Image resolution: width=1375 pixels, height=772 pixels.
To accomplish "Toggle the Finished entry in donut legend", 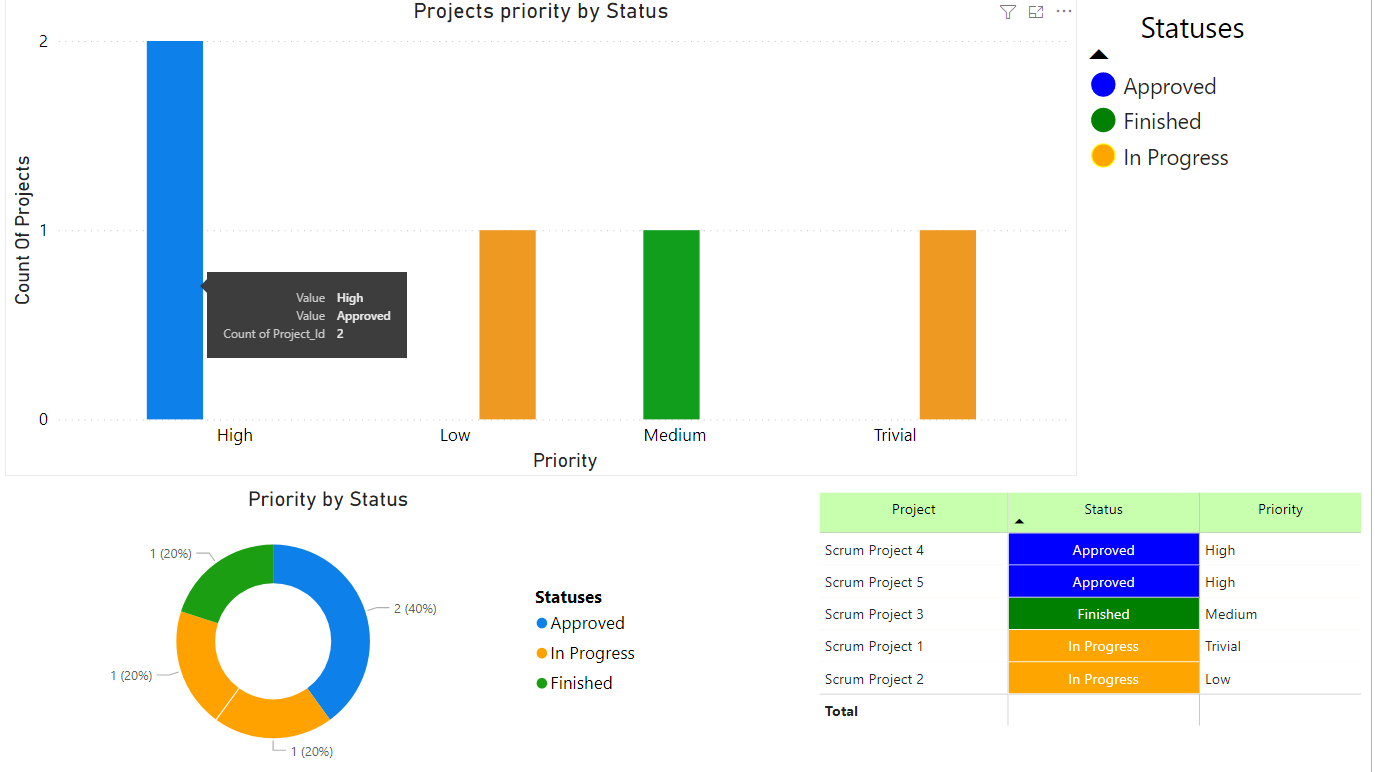I will 582,682.
